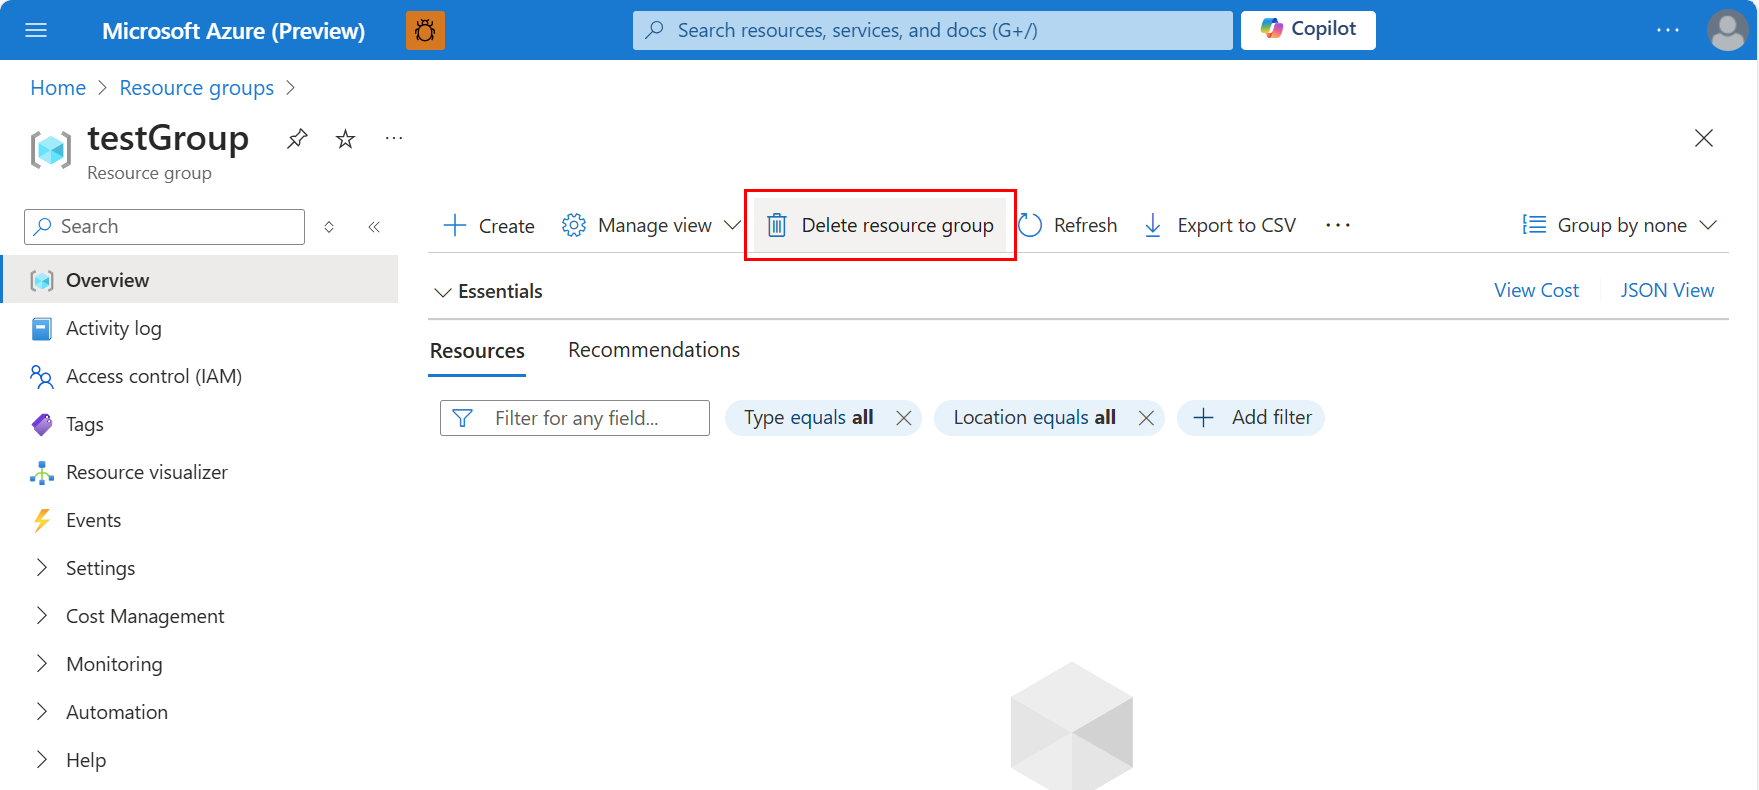1759x790 pixels.
Task: Switch to the Recommendations tab
Action: click(x=654, y=350)
